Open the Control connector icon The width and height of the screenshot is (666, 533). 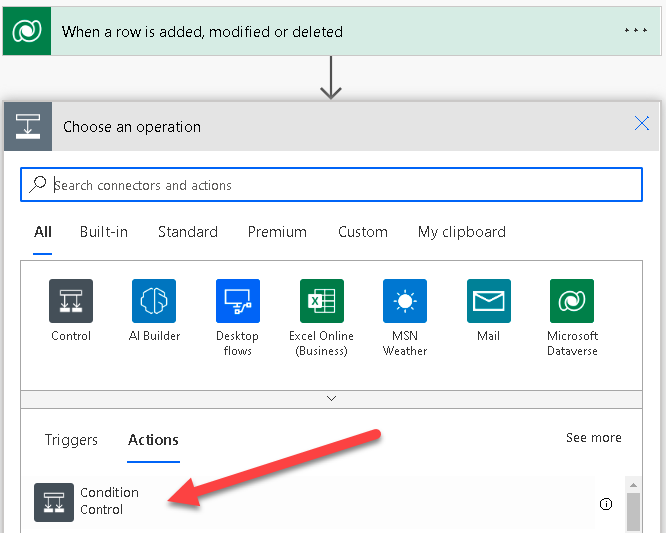coord(71,301)
